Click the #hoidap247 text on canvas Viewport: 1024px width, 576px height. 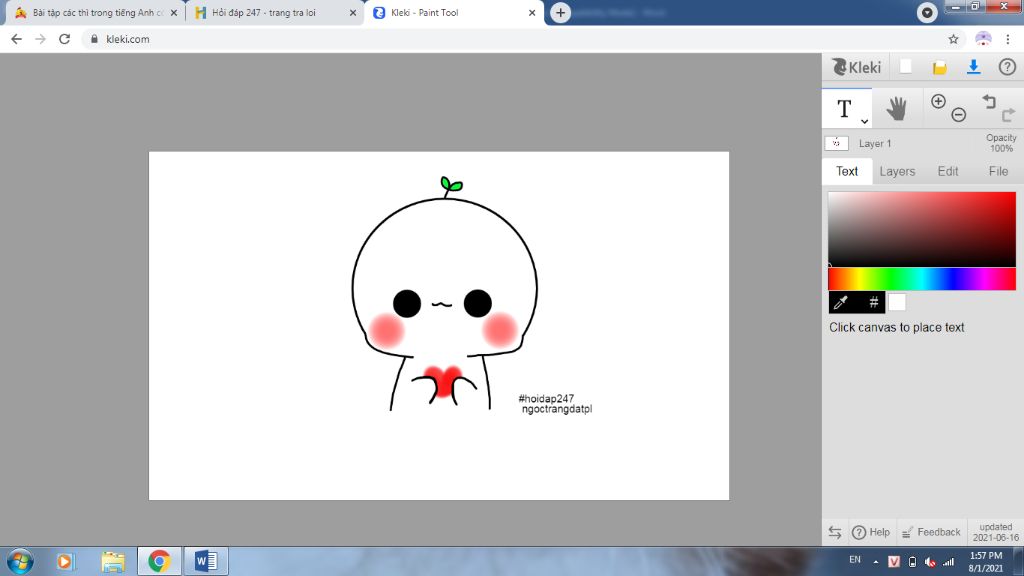pos(546,398)
